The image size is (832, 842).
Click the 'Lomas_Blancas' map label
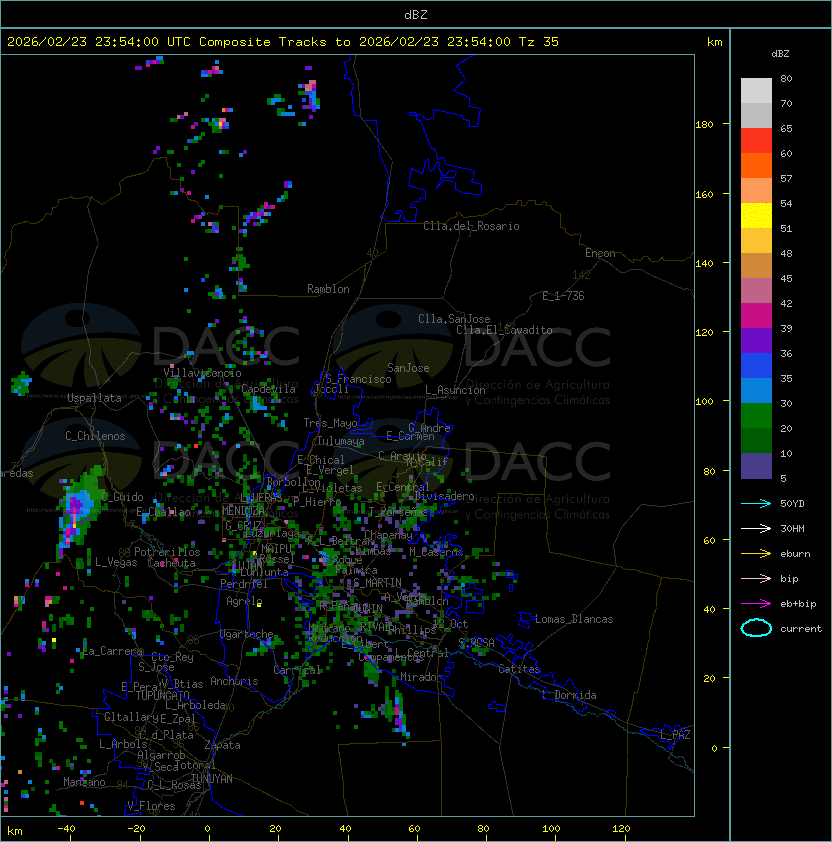pyautogui.click(x=574, y=619)
